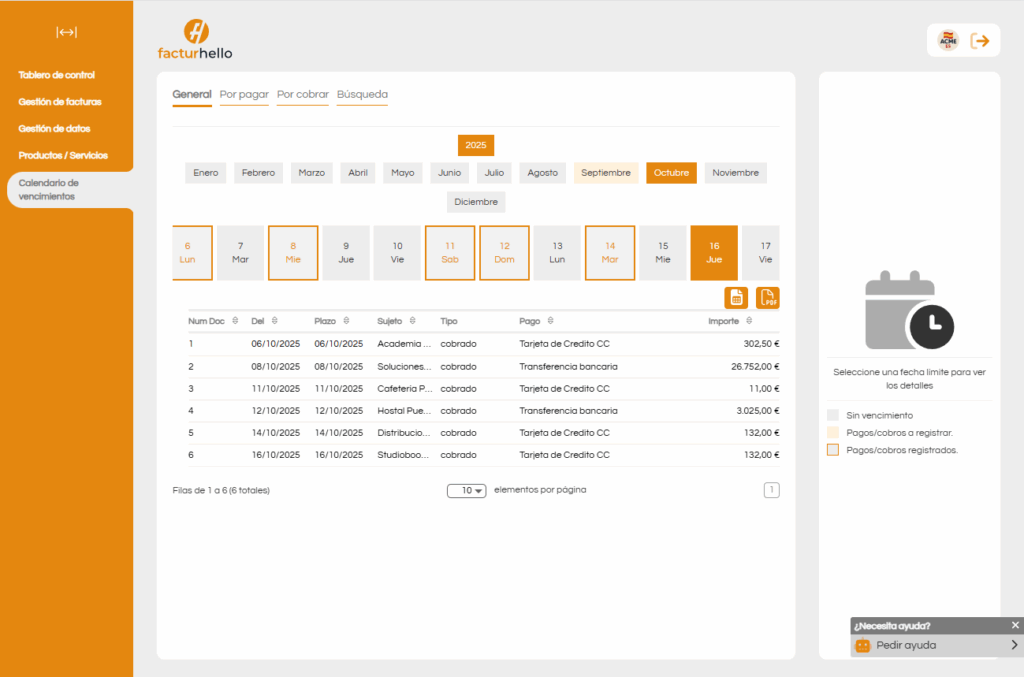Go to page 1 of table
The height and width of the screenshot is (677, 1024).
point(771,490)
